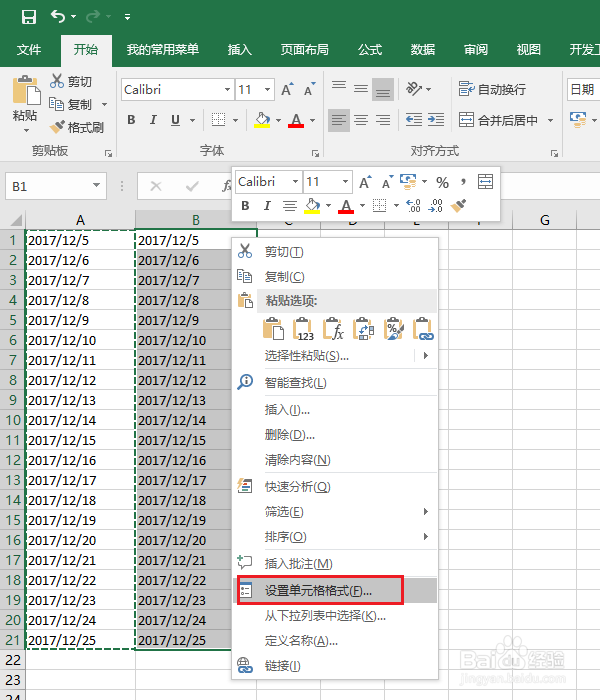The image size is (600, 700).
Task: Choose 智能查找(L) from context menu
Action: [335, 383]
